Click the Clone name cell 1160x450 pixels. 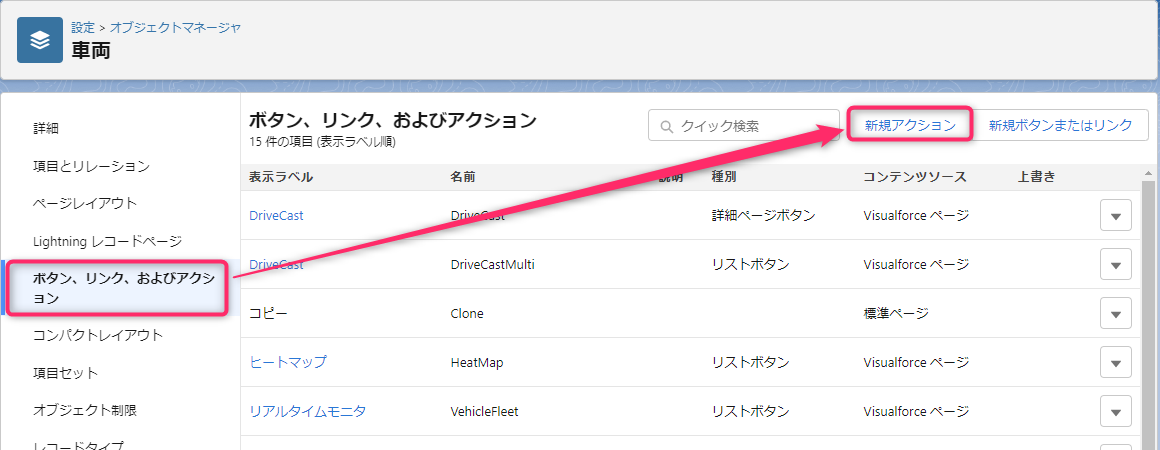467,313
